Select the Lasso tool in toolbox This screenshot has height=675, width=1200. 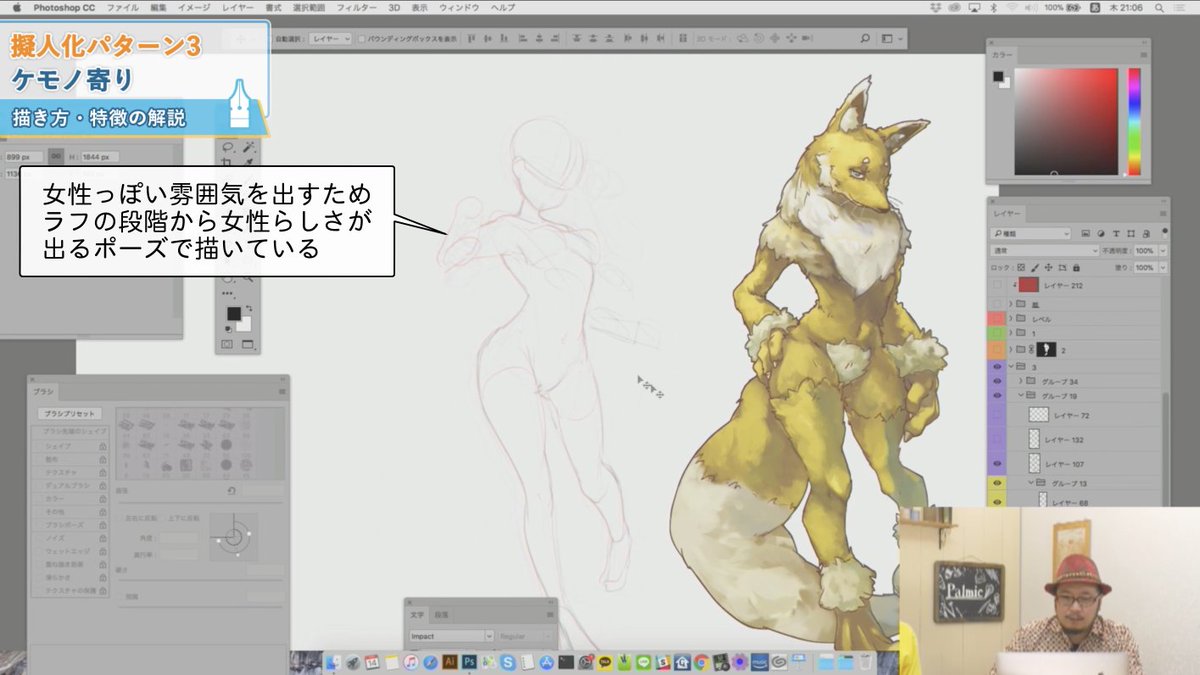click(229, 146)
